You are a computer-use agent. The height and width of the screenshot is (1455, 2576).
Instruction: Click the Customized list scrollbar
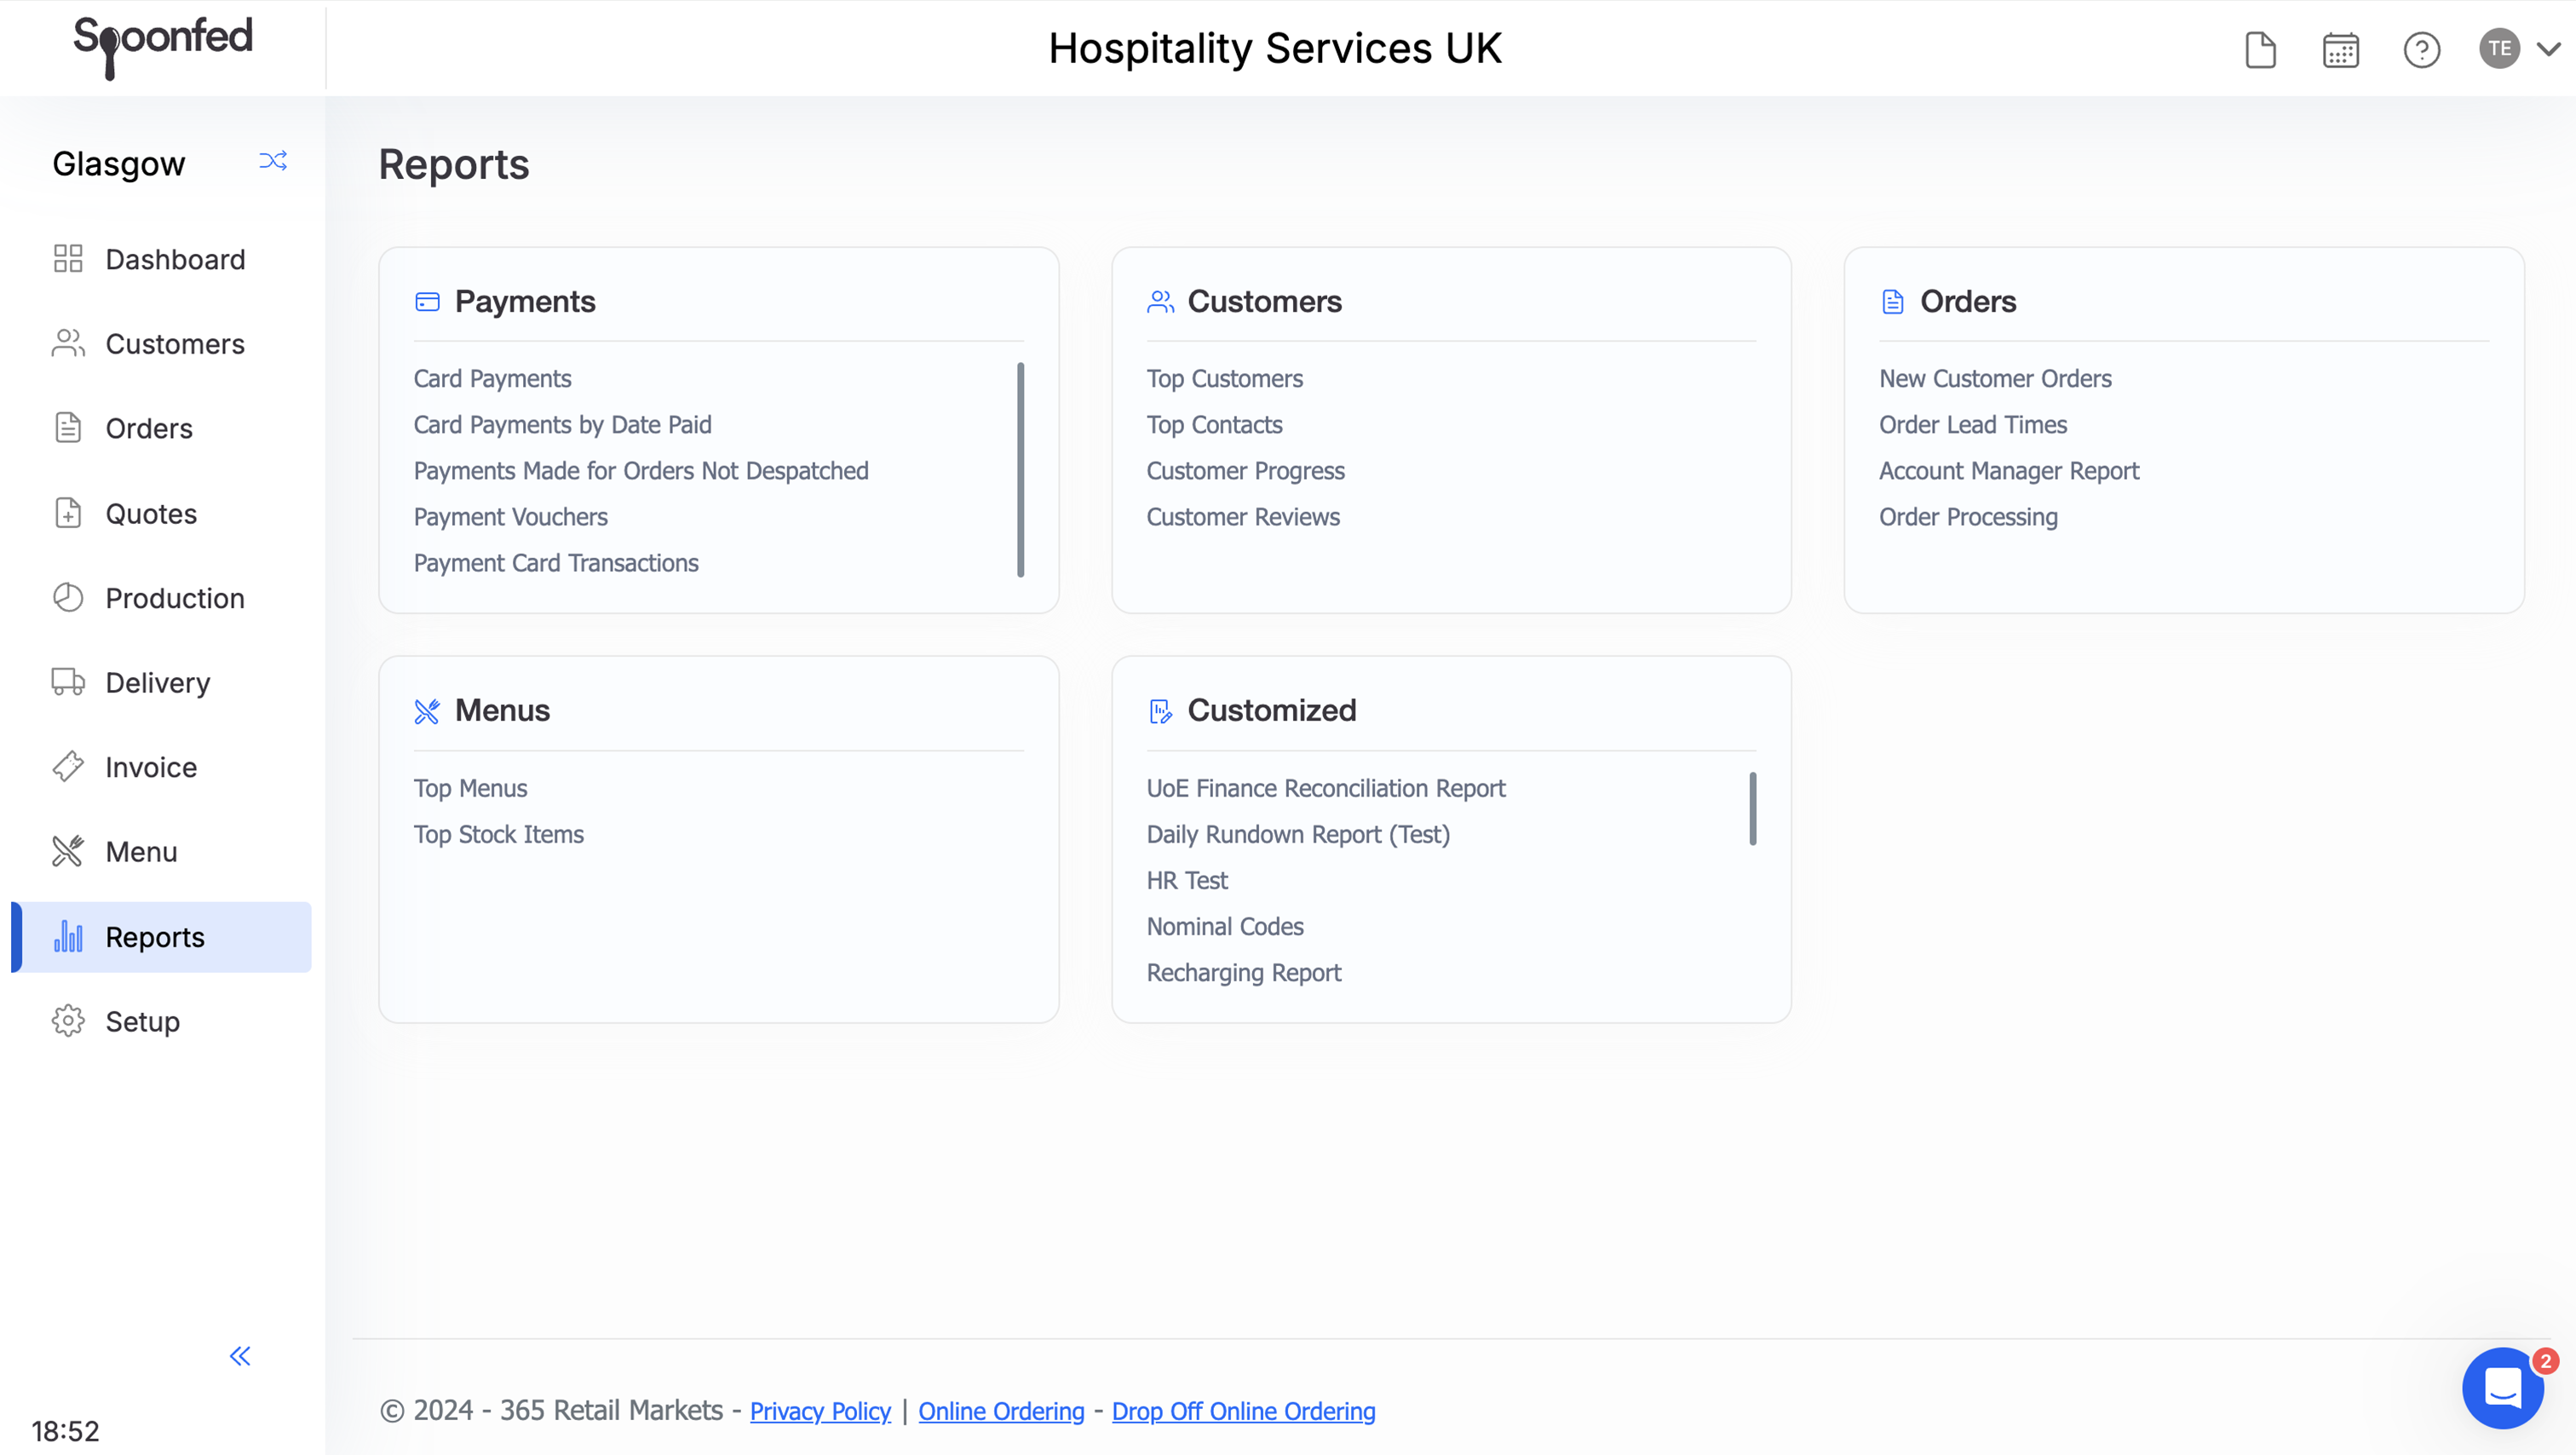coord(1752,808)
